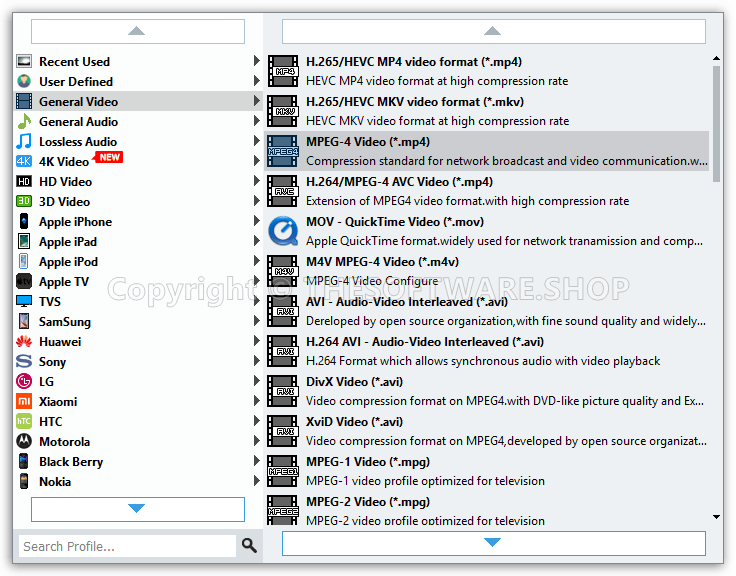Click the 4K Video category icon
Screen dimensions: 736x576
coord(24,161)
